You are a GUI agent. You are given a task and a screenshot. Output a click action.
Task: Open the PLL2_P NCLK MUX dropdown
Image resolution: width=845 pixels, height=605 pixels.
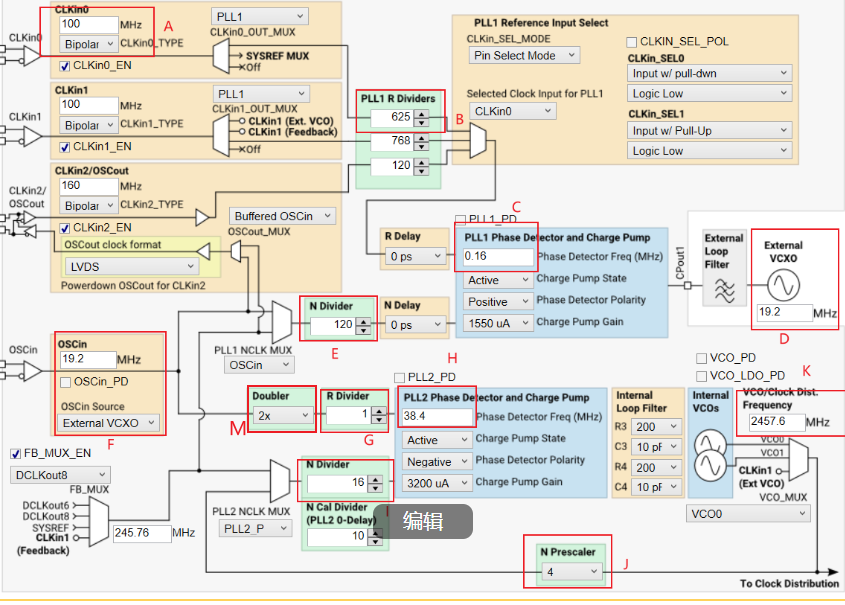click(x=255, y=529)
